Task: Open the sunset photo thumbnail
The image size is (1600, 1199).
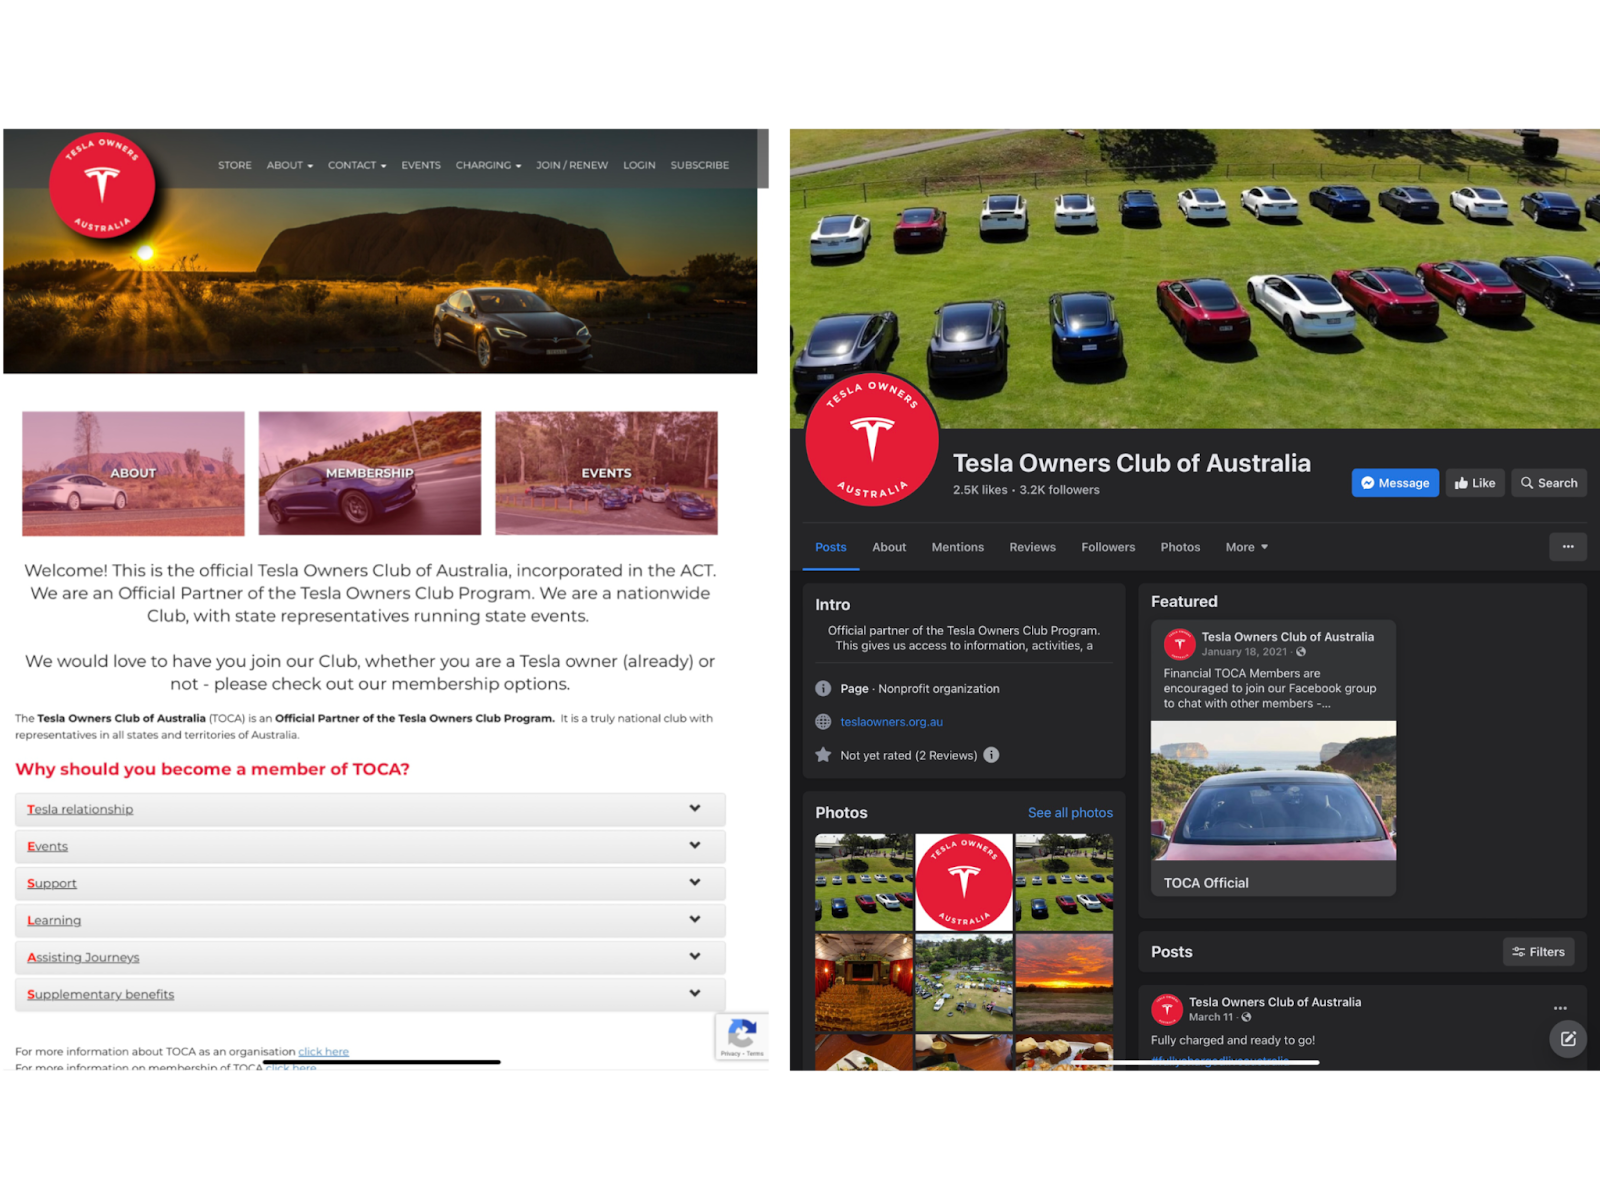Action: (1064, 982)
